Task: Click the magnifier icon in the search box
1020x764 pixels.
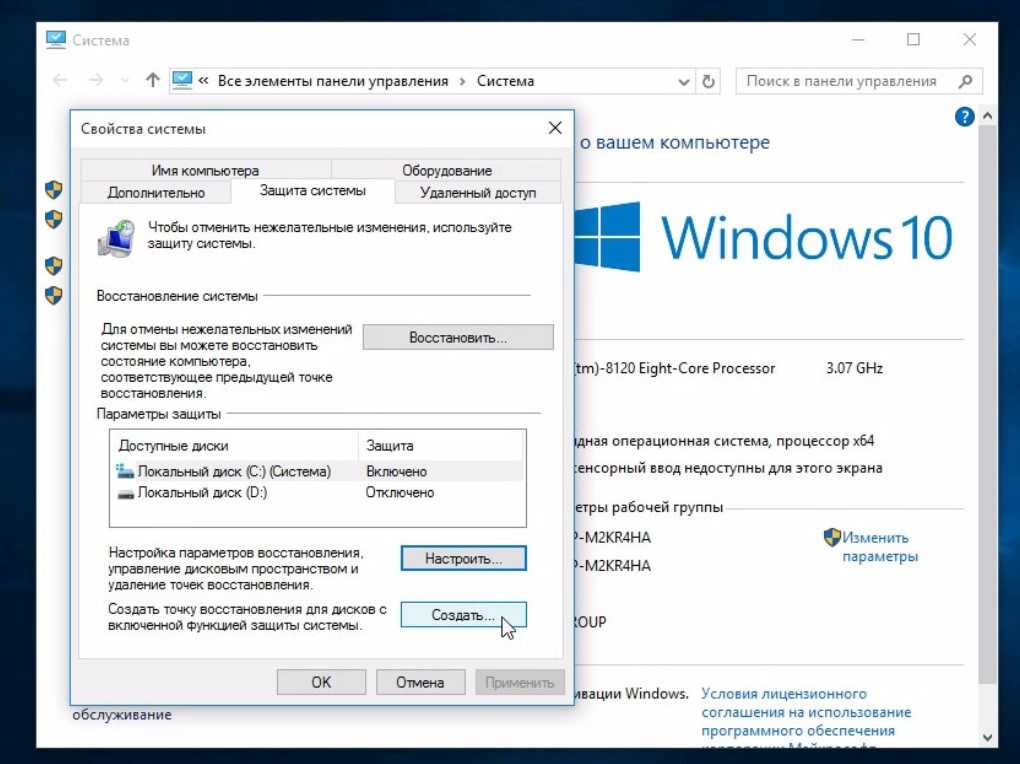Action: pyautogui.click(x=965, y=81)
